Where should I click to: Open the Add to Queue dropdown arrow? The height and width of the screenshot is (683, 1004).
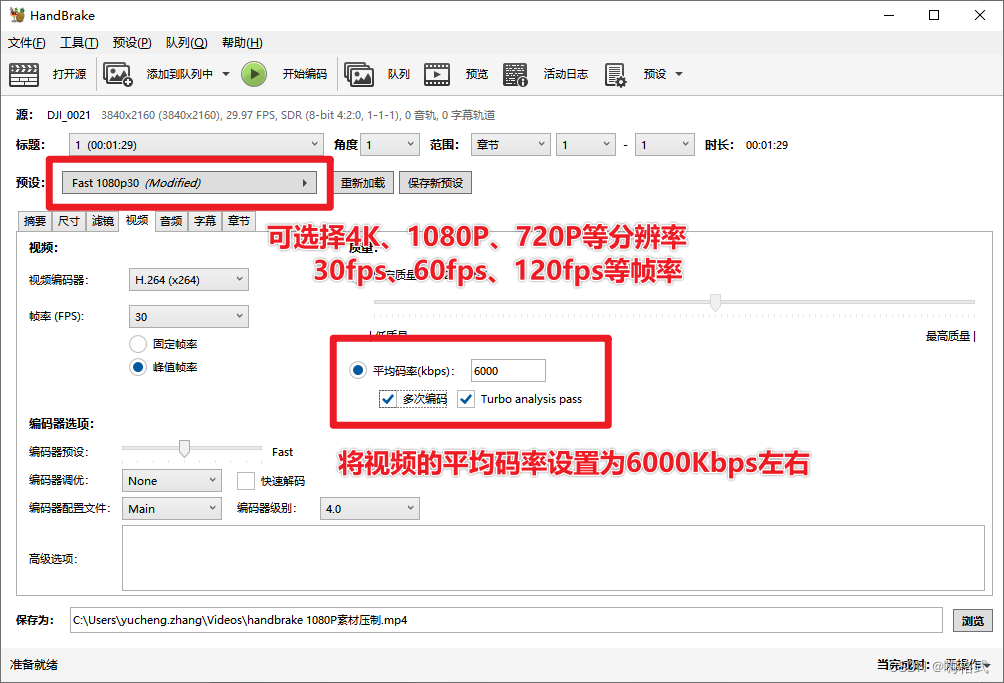pos(226,74)
